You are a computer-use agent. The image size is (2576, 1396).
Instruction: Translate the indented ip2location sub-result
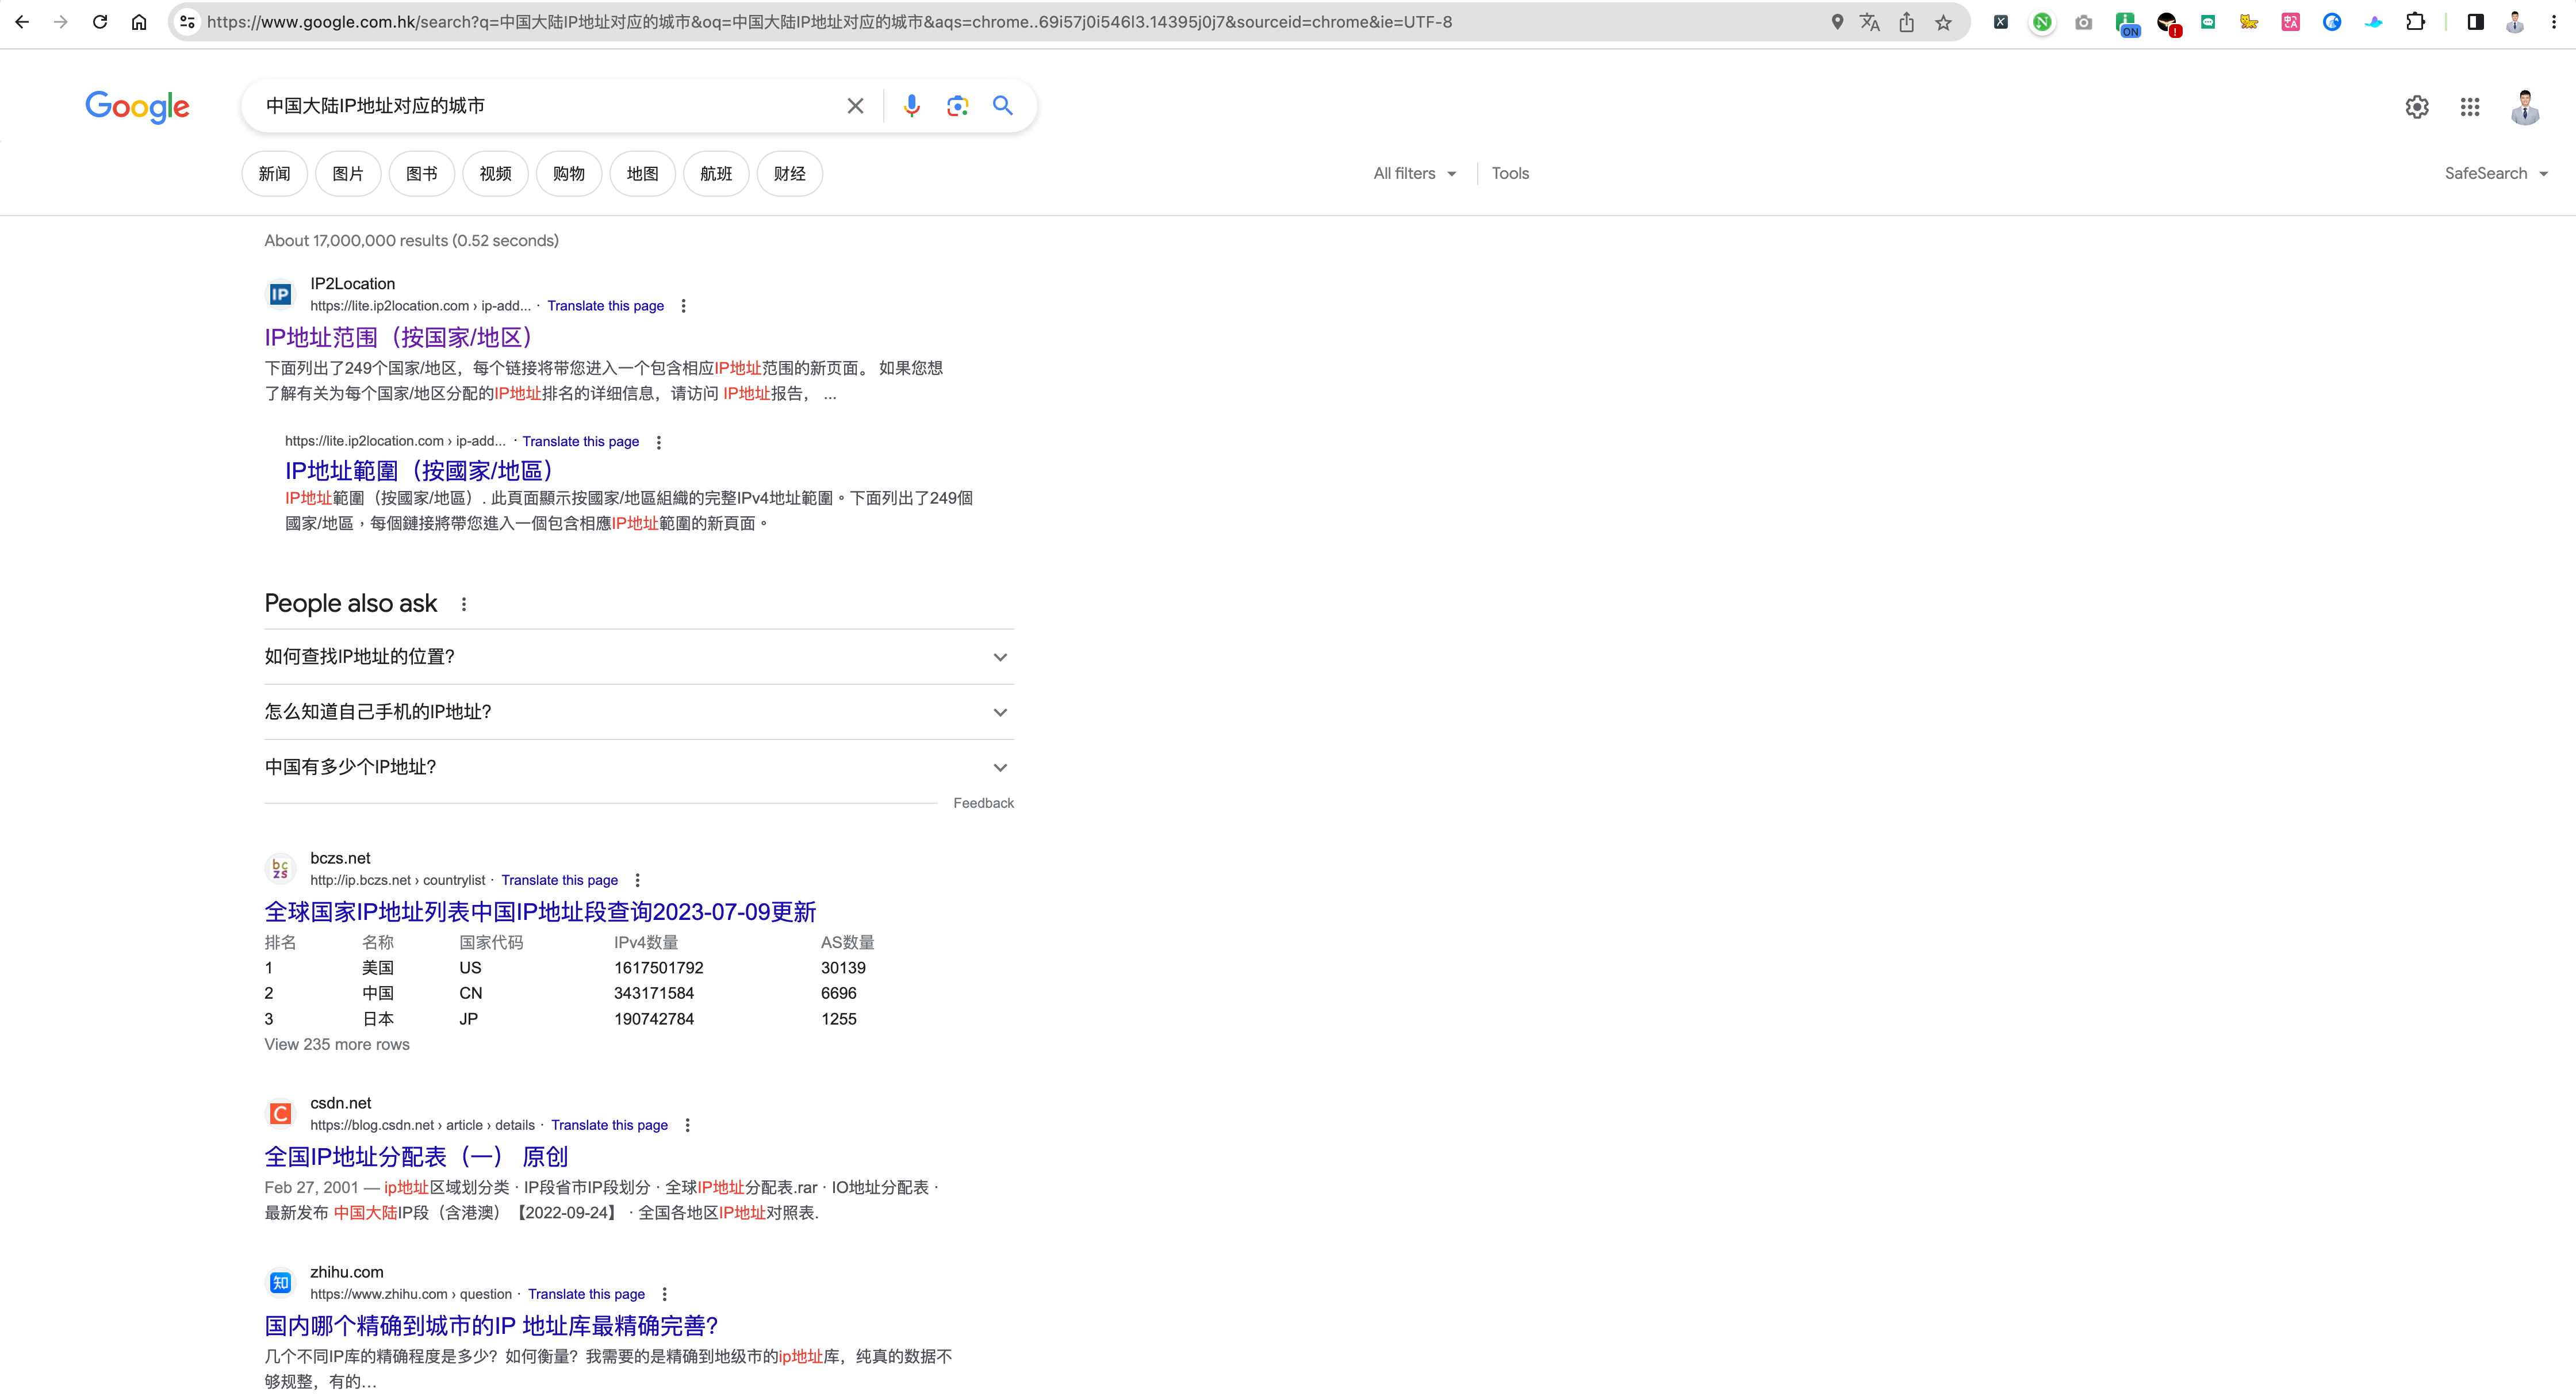pyautogui.click(x=580, y=441)
